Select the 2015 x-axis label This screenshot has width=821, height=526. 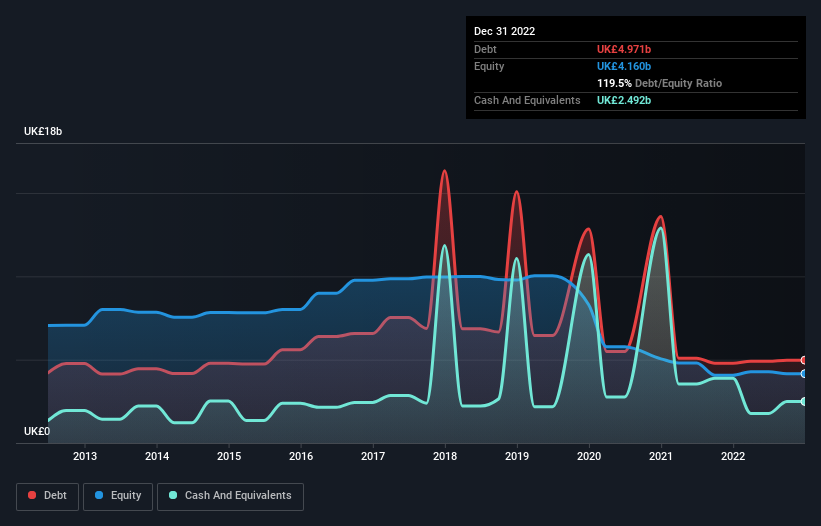[229, 456]
